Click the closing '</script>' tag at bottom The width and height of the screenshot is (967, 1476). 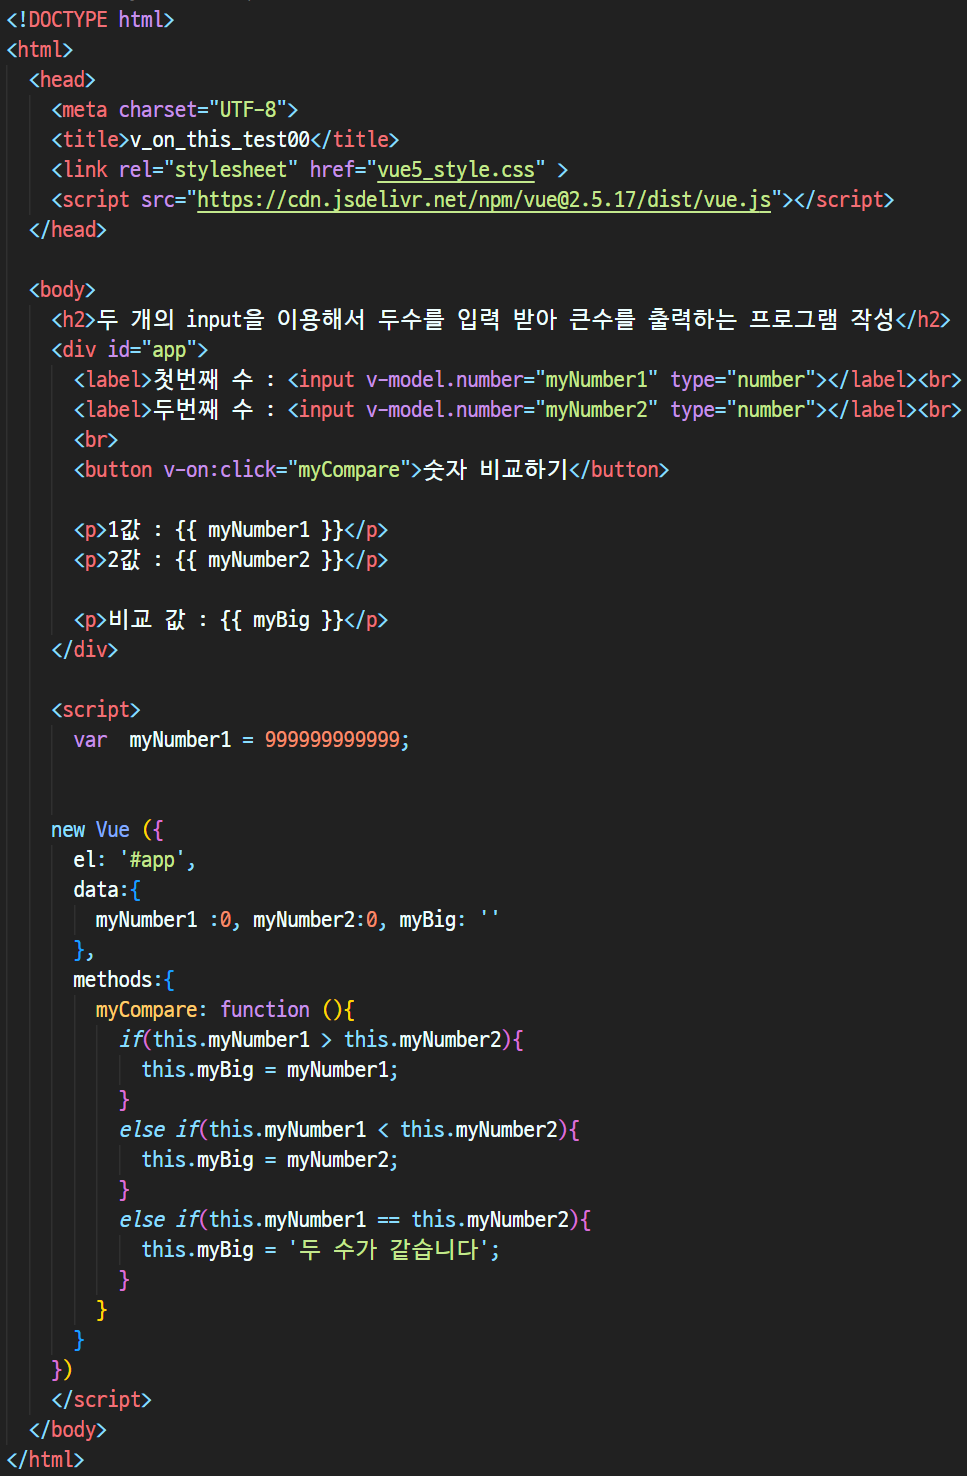coord(101,1400)
